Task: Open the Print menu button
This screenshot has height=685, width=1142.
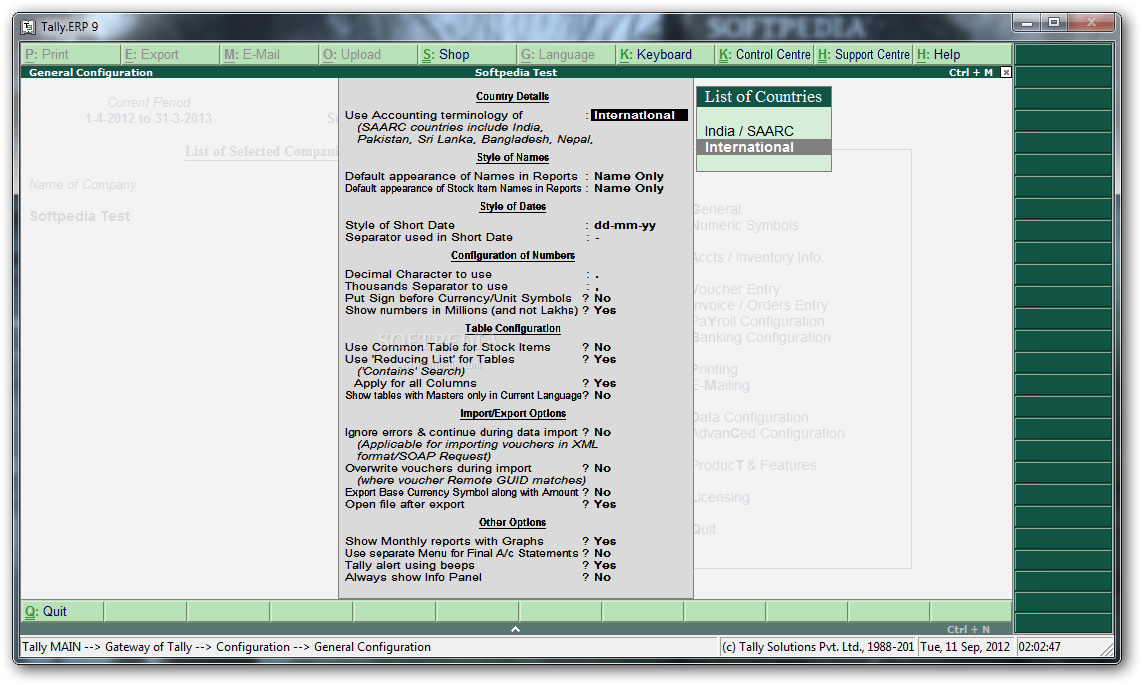Action: pyautogui.click(x=71, y=55)
